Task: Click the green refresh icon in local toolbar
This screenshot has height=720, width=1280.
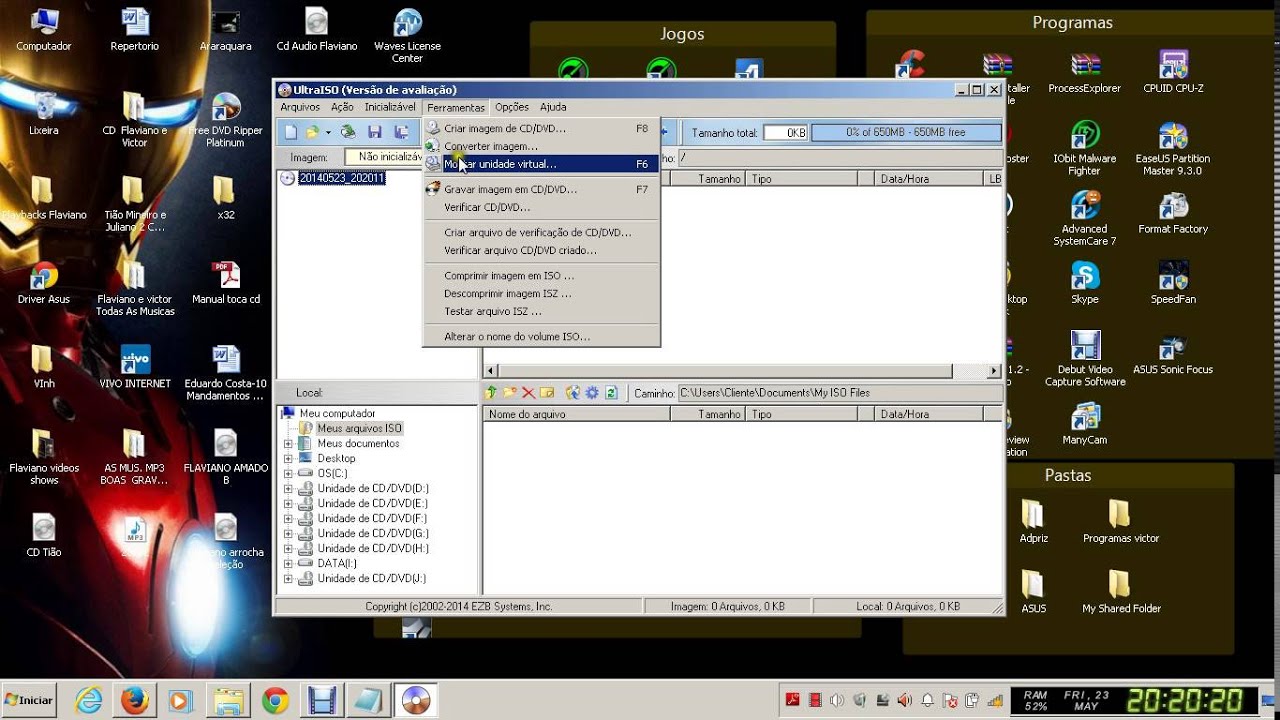Action: (611, 393)
